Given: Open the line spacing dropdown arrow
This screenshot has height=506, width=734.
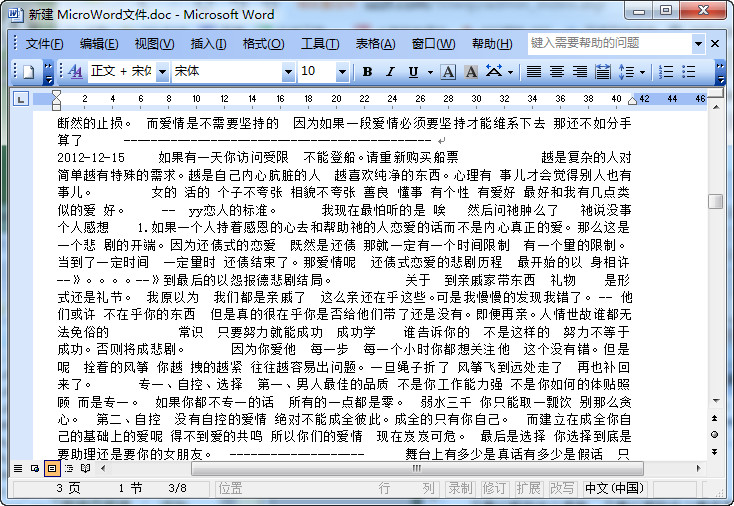Looking at the screenshot, I should click(x=642, y=72).
